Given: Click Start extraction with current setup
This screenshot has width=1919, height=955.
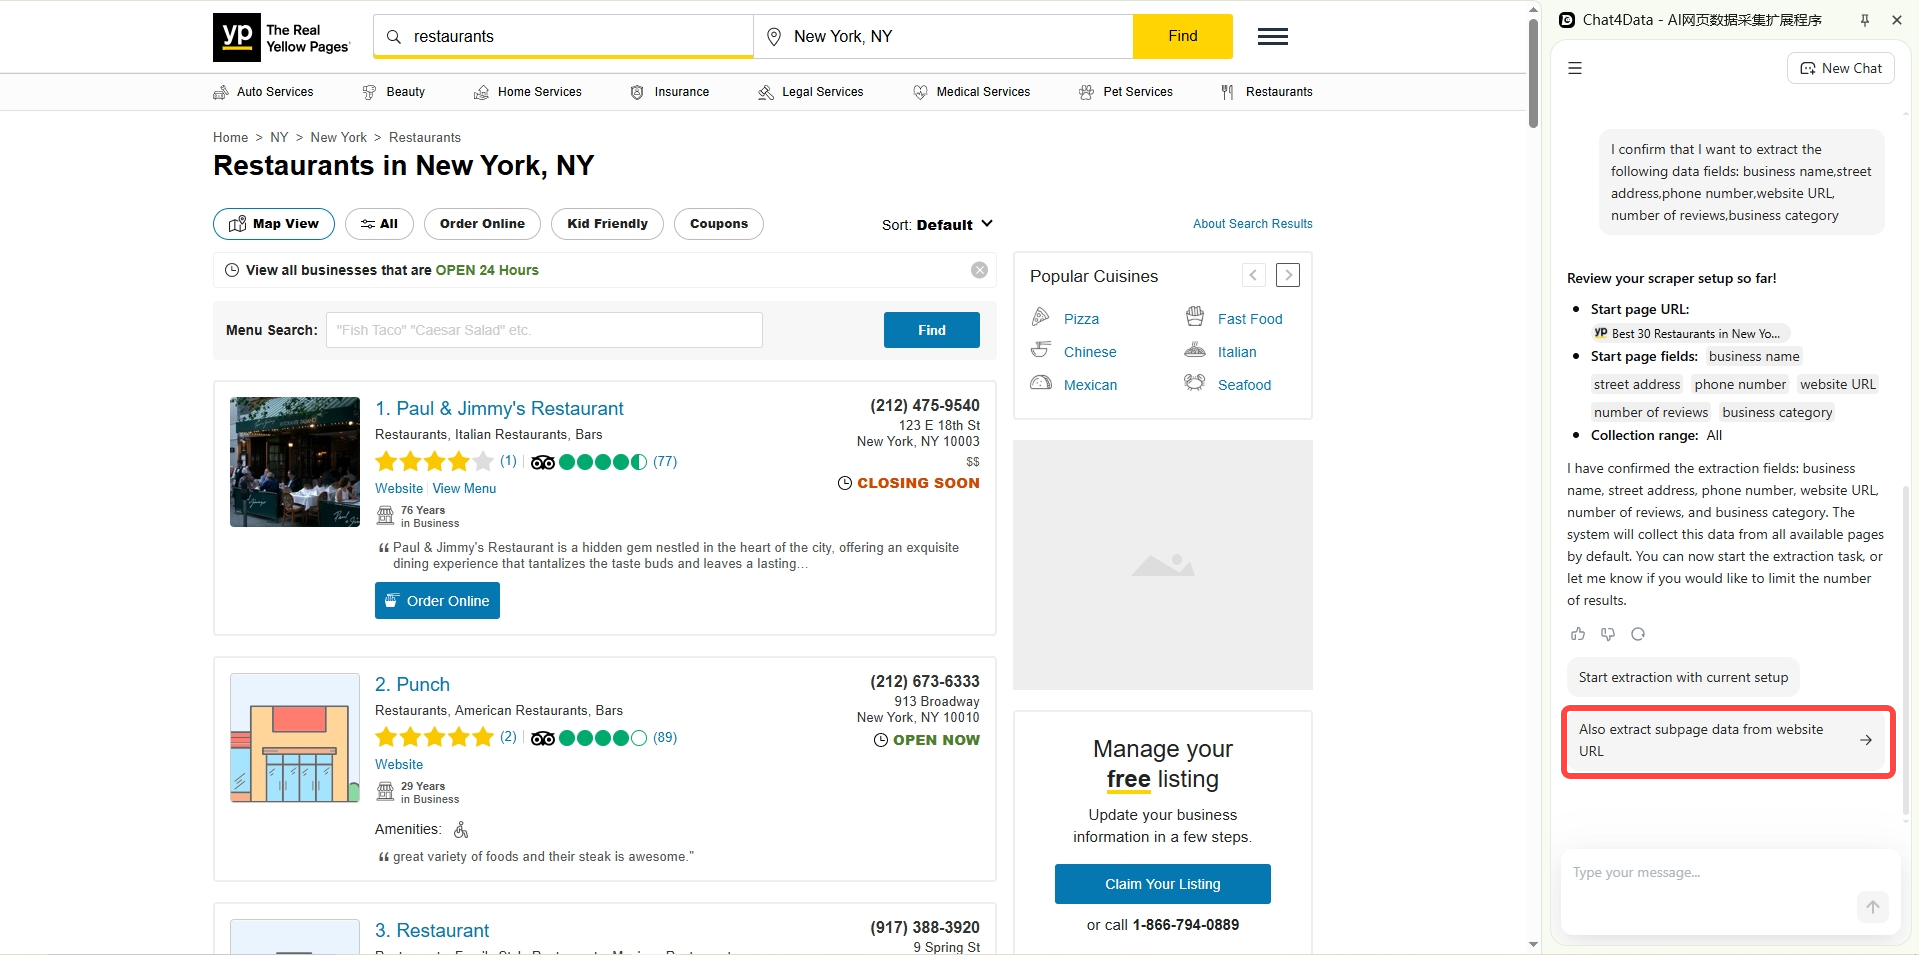Looking at the screenshot, I should [1682, 678].
